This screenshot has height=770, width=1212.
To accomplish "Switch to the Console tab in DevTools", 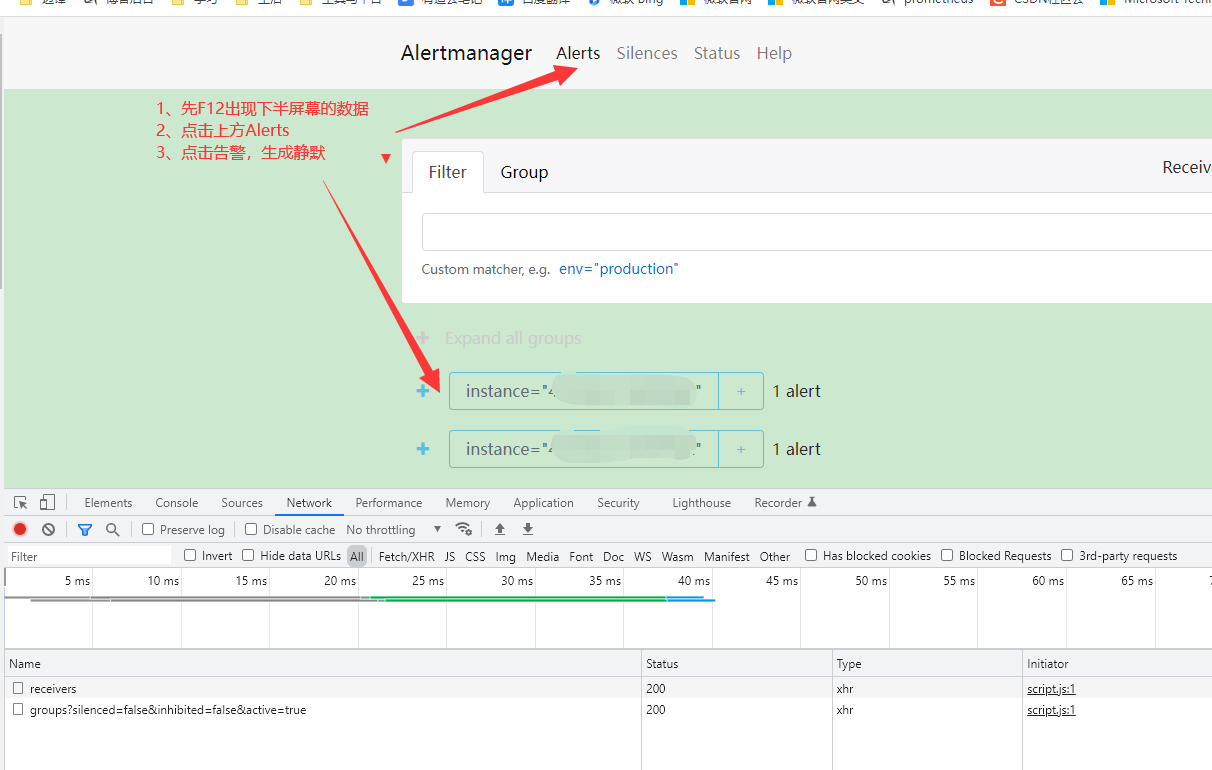I will coord(176,503).
